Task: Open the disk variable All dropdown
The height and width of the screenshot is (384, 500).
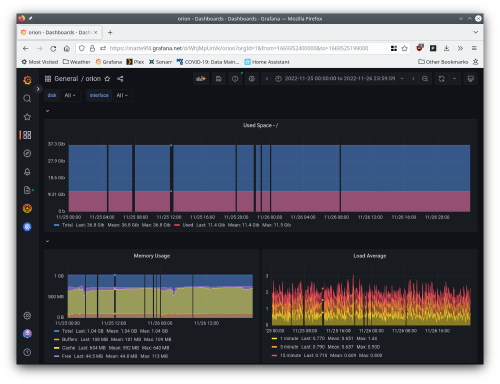Action: 70,95
